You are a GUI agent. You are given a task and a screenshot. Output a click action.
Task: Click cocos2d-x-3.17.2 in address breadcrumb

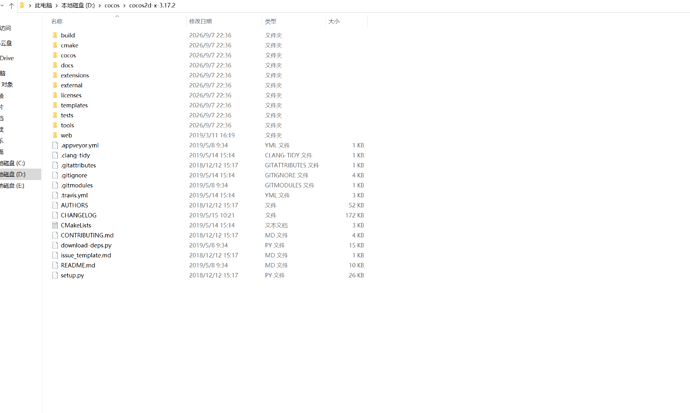pos(152,6)
